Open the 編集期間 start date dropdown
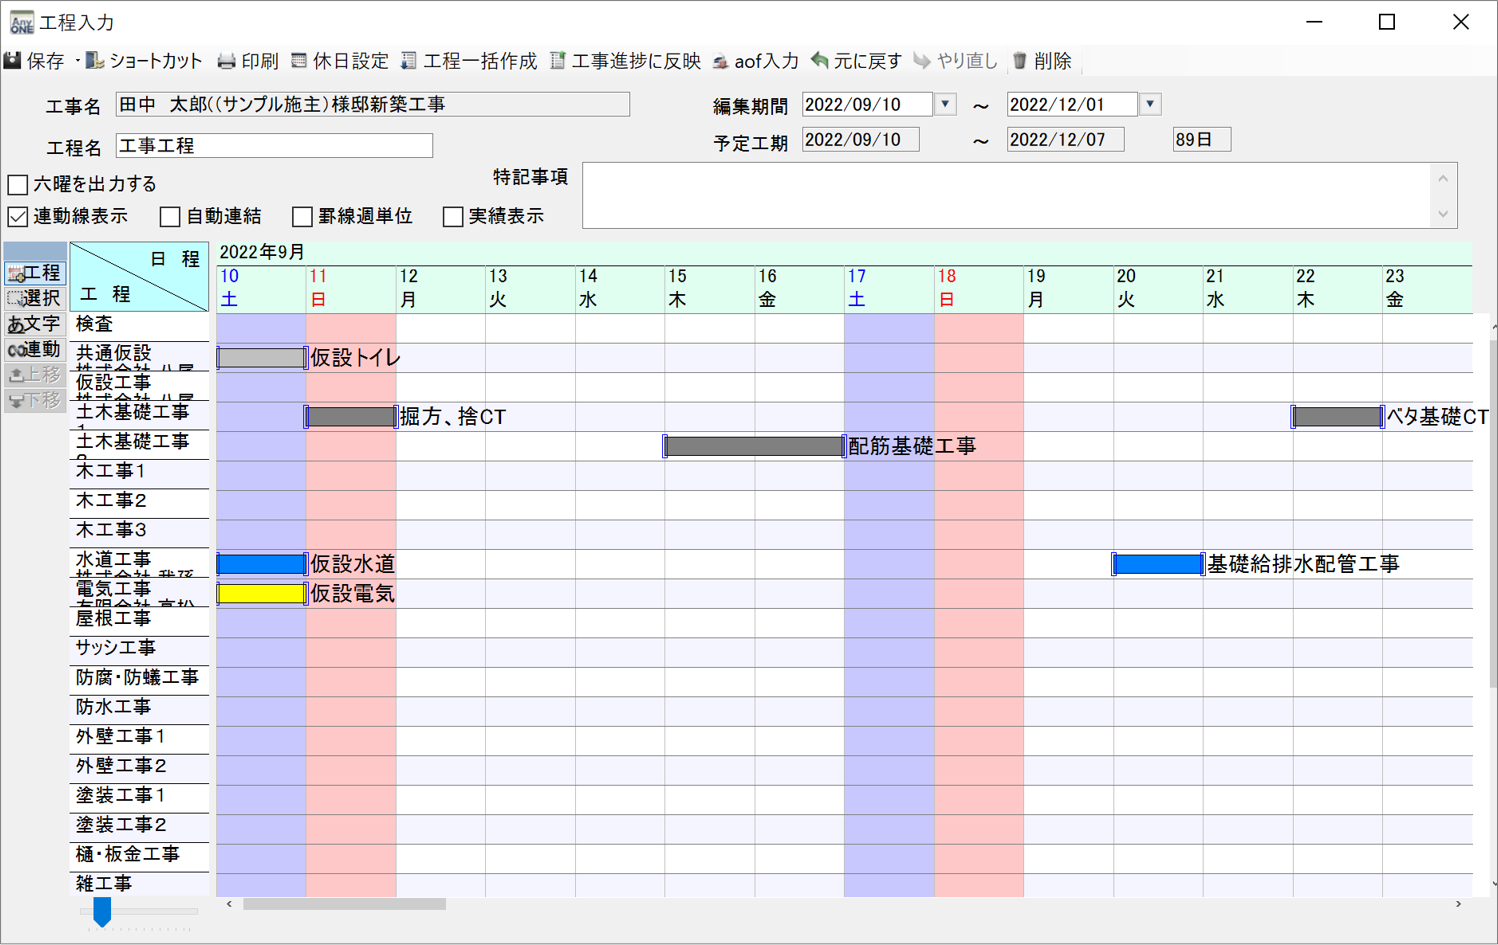The height and width of the screenshot is (945, 1498). point(945,104)
